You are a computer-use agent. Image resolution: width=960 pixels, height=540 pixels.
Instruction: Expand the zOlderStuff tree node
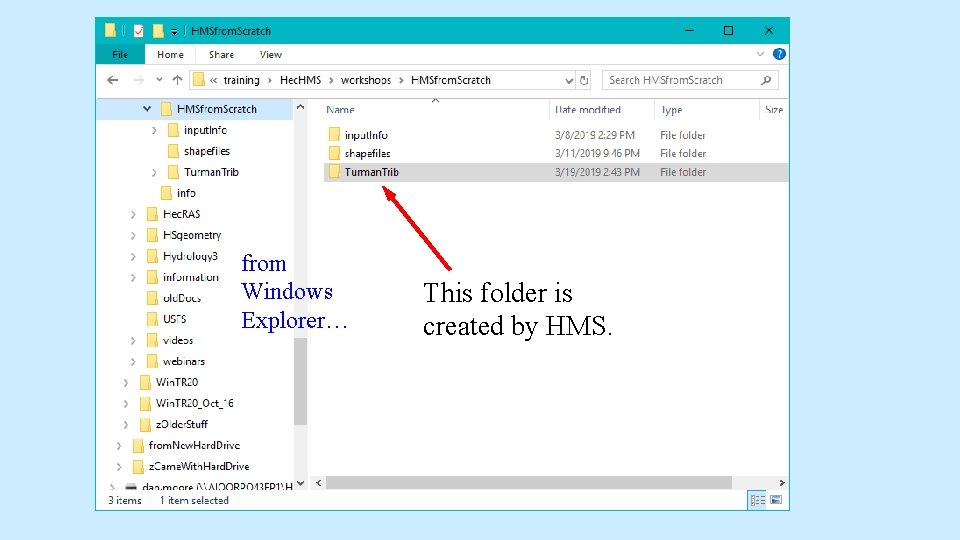[x=126, y=424]
